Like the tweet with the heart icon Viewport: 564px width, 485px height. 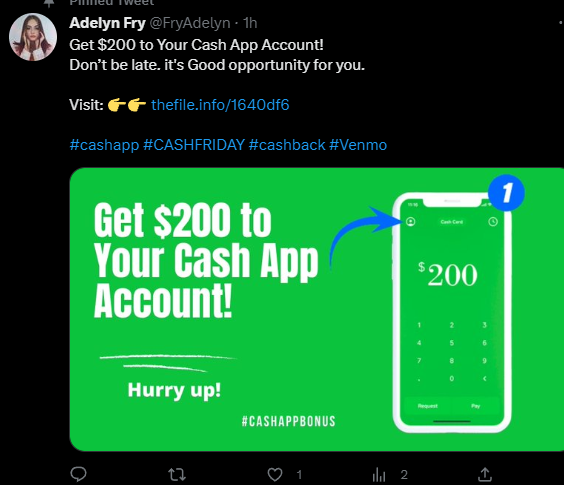tap(275, 475)
